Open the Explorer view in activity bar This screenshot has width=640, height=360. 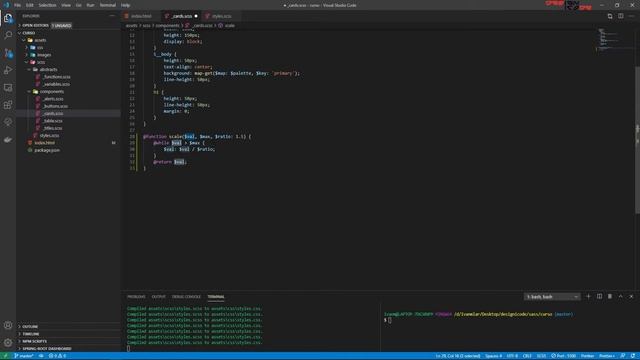tap(8, 18)
